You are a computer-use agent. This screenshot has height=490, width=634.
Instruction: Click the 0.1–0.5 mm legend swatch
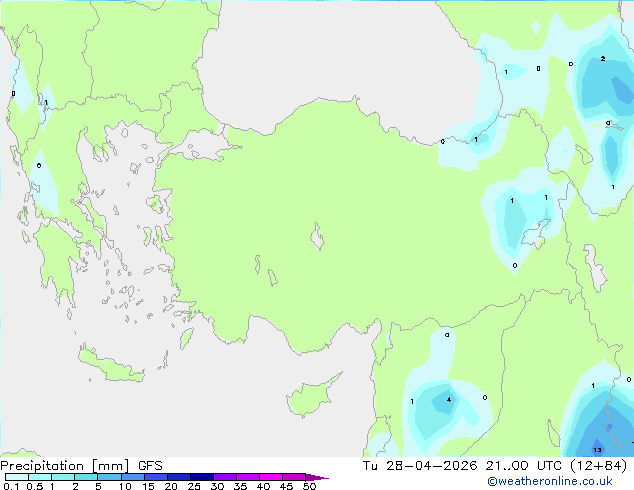(x=17, y=477)
